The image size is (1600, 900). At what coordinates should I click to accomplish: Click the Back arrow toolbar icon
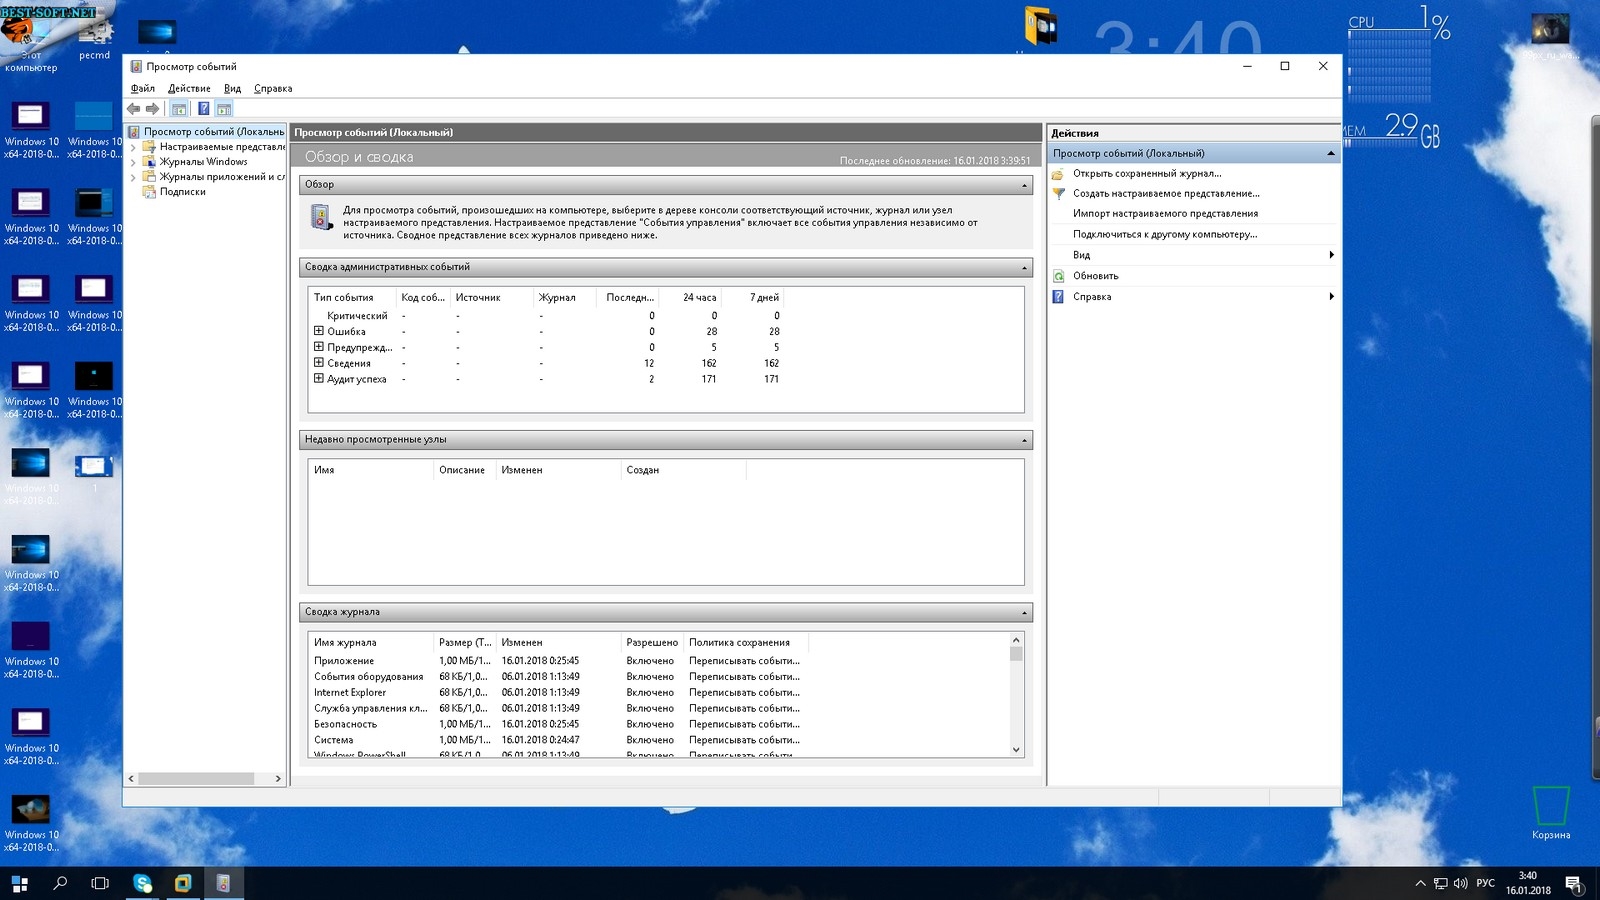pyautogui.click(x=133, y=109)
